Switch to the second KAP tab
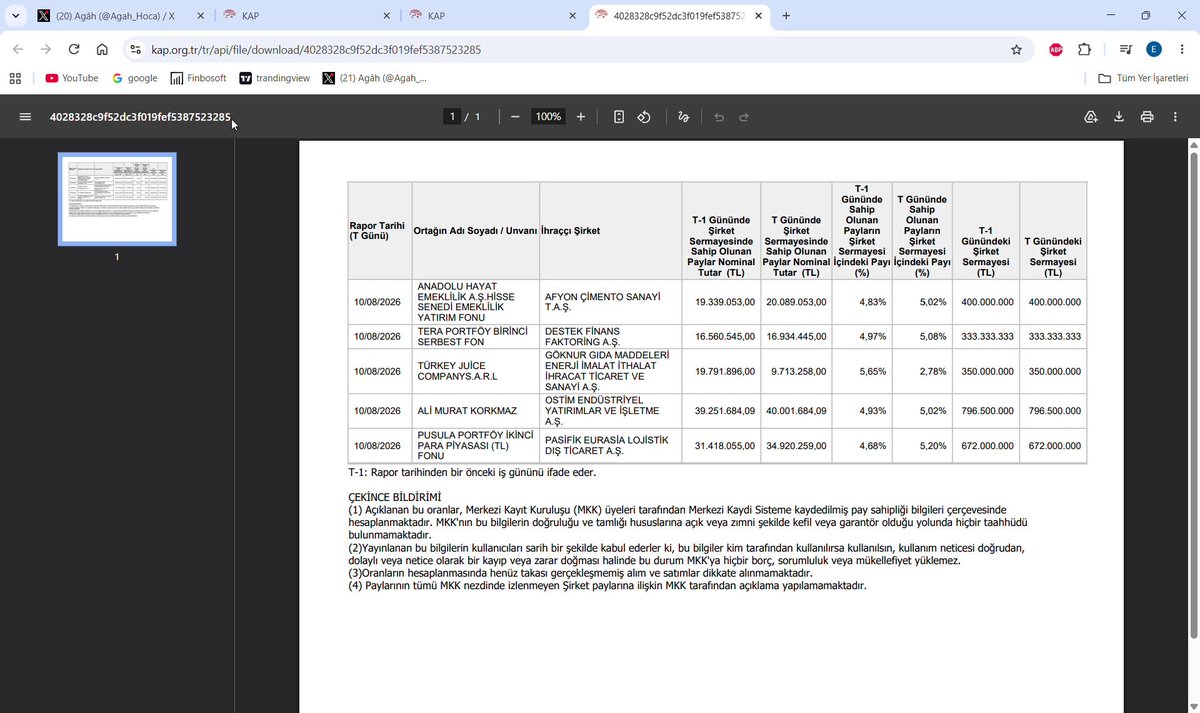 click(x=491, y=16)
